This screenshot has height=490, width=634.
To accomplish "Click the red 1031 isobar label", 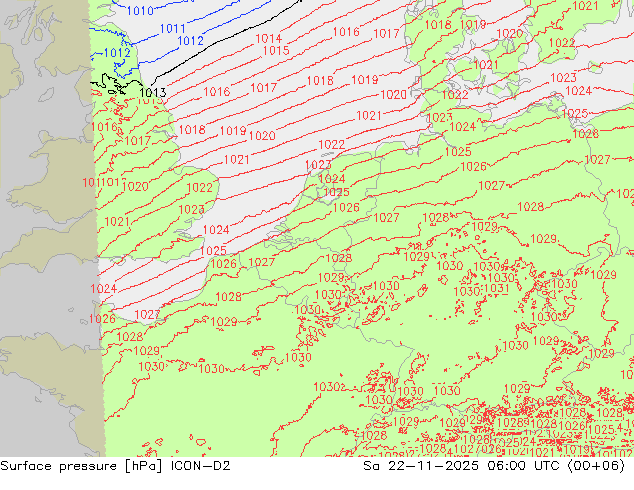I will [x=496, y=289].
